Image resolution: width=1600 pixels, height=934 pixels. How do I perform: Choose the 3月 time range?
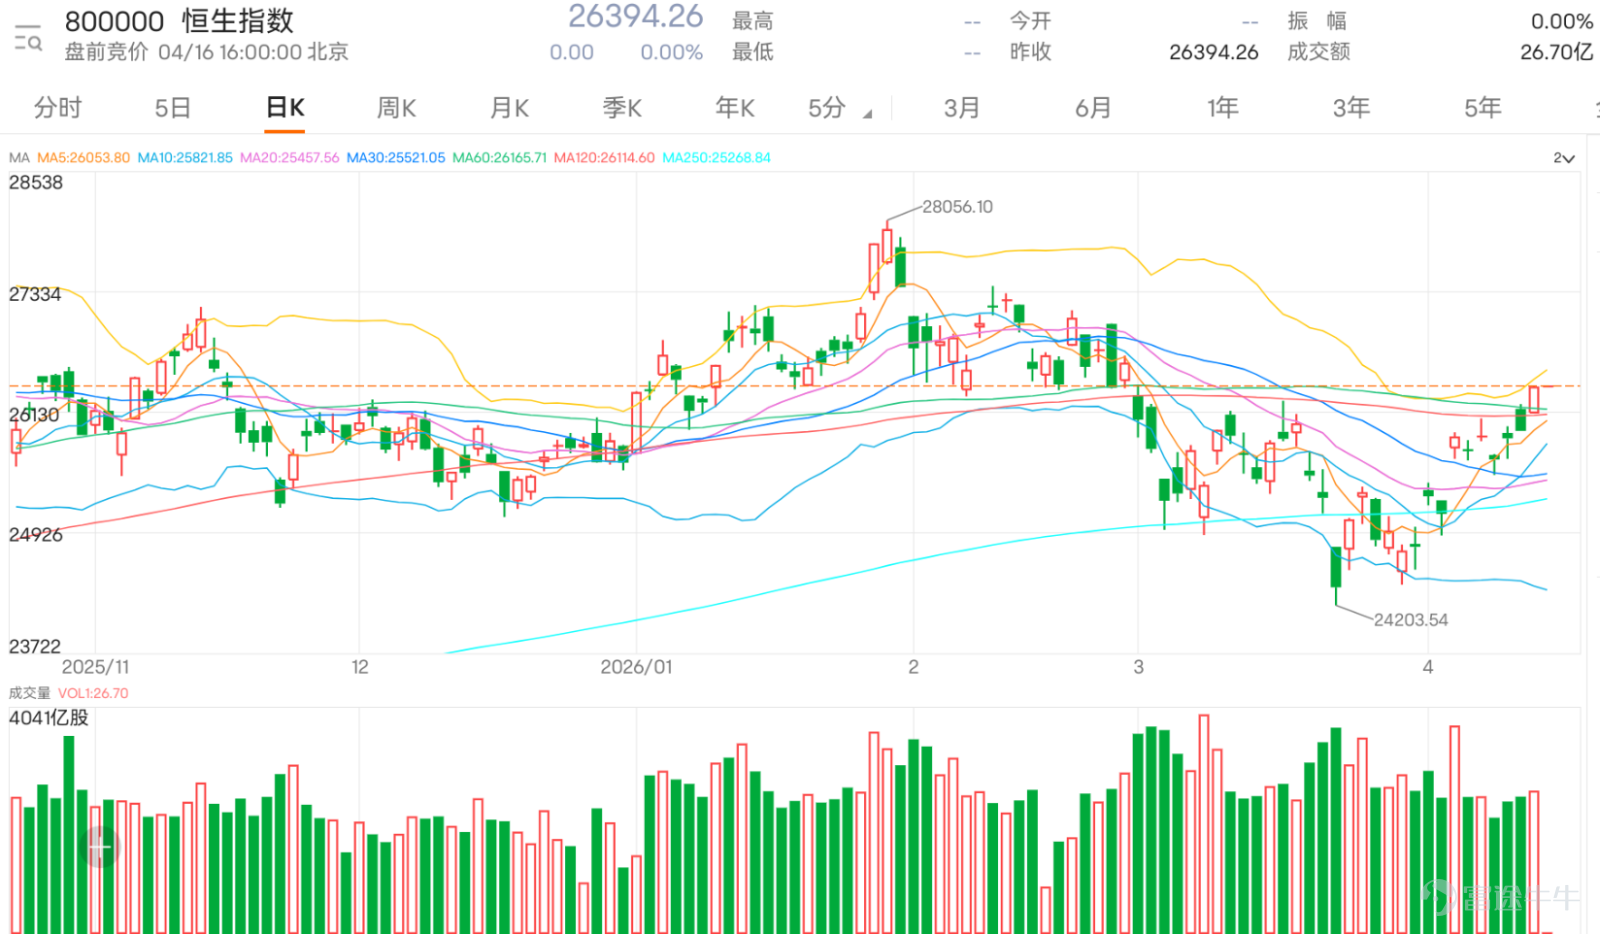click(x=962, y=108)
